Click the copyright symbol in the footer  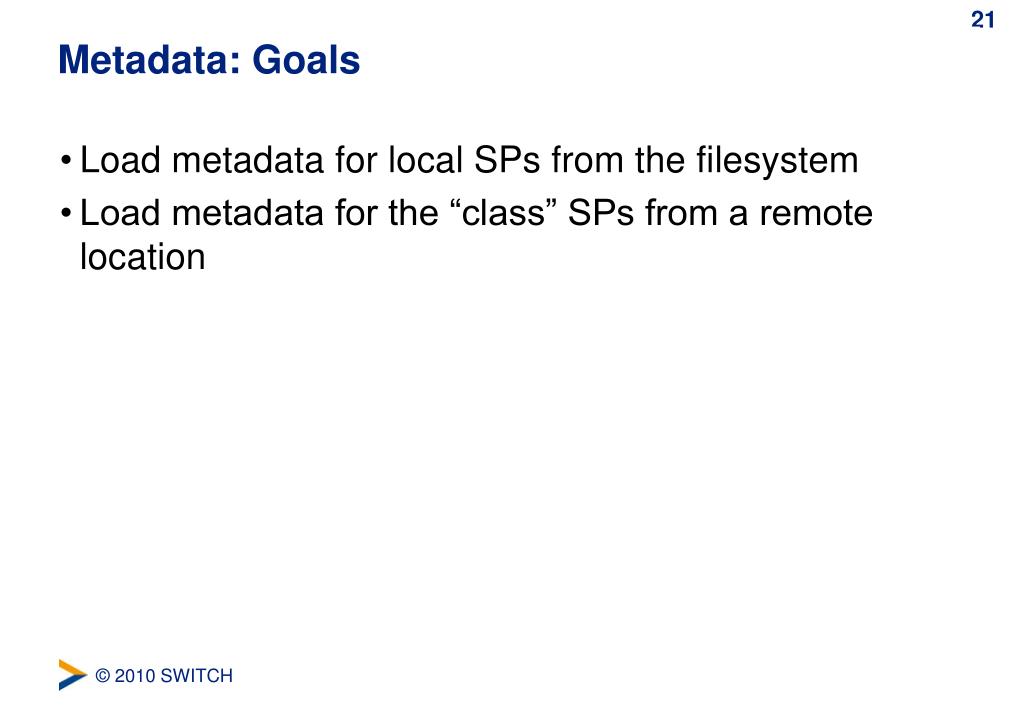pyautogui.click(x=102, y=675)
